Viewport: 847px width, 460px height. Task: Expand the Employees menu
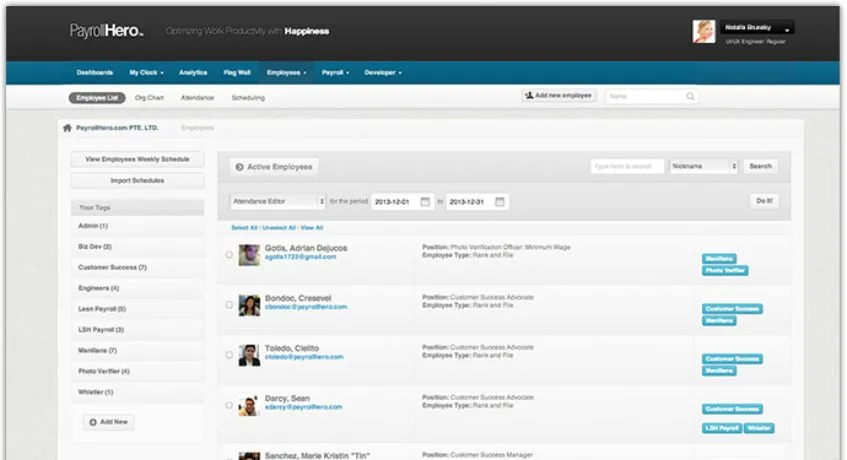286,72
